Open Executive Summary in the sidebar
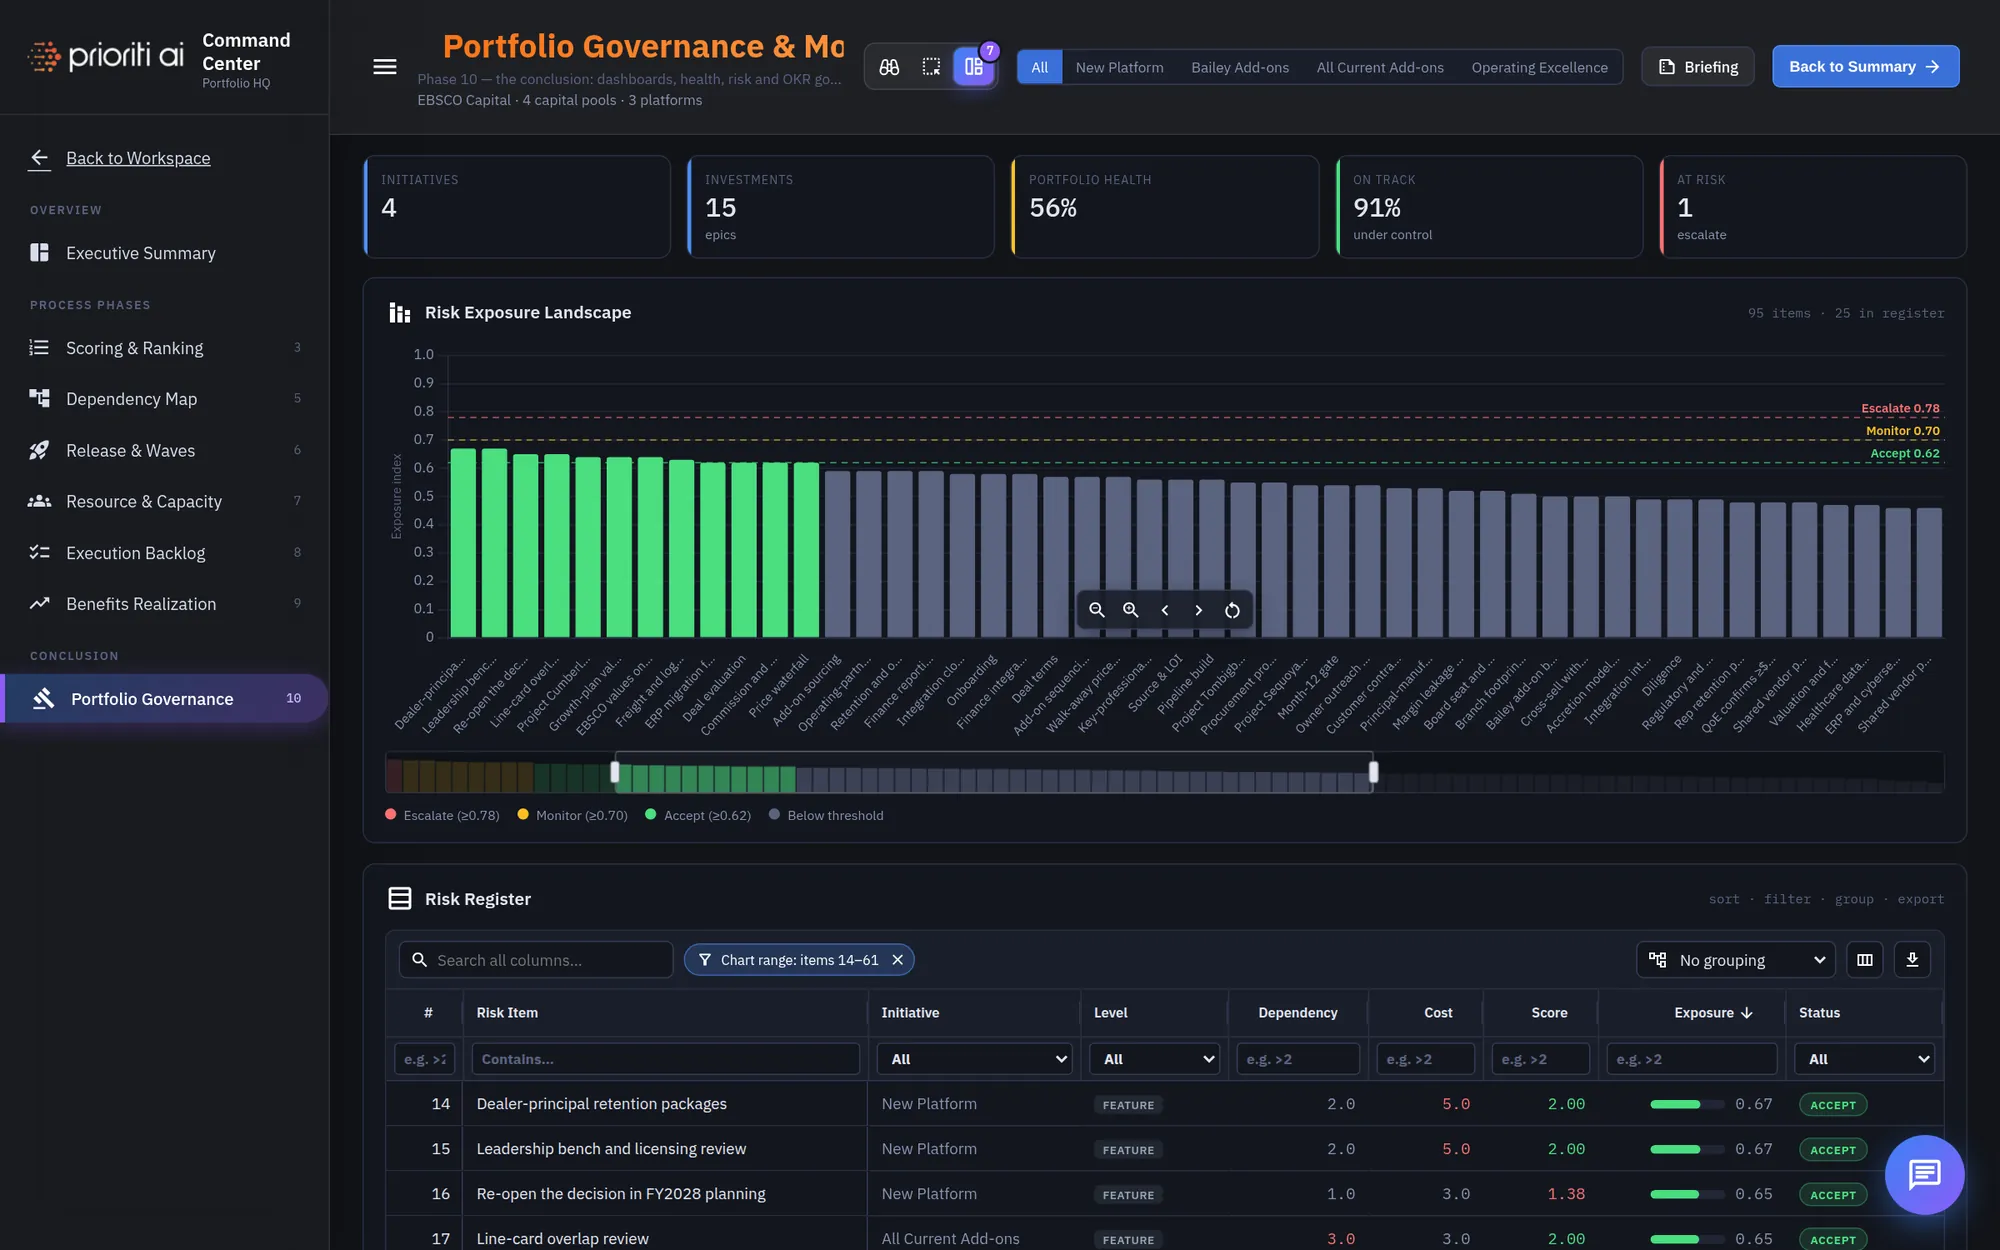 point(164,253)
